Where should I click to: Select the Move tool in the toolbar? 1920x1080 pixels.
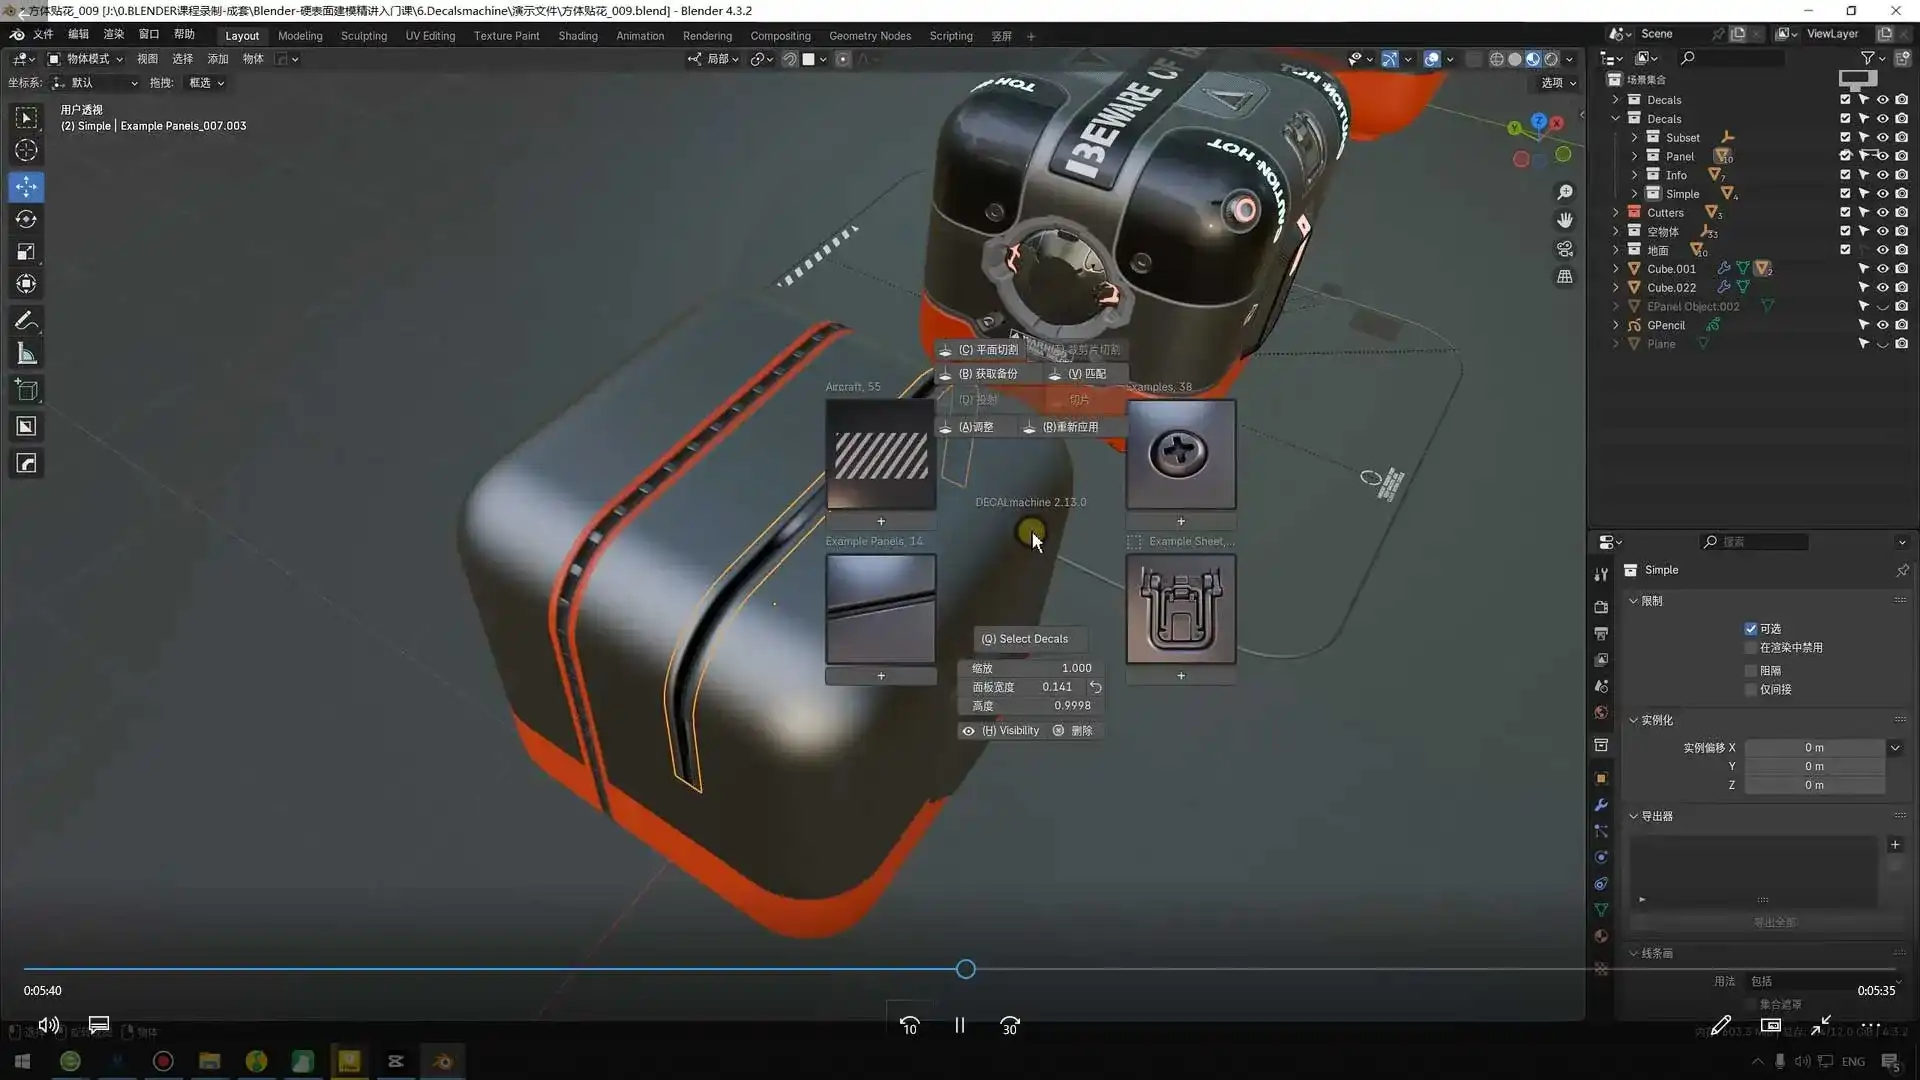click(x=26, y=186)
